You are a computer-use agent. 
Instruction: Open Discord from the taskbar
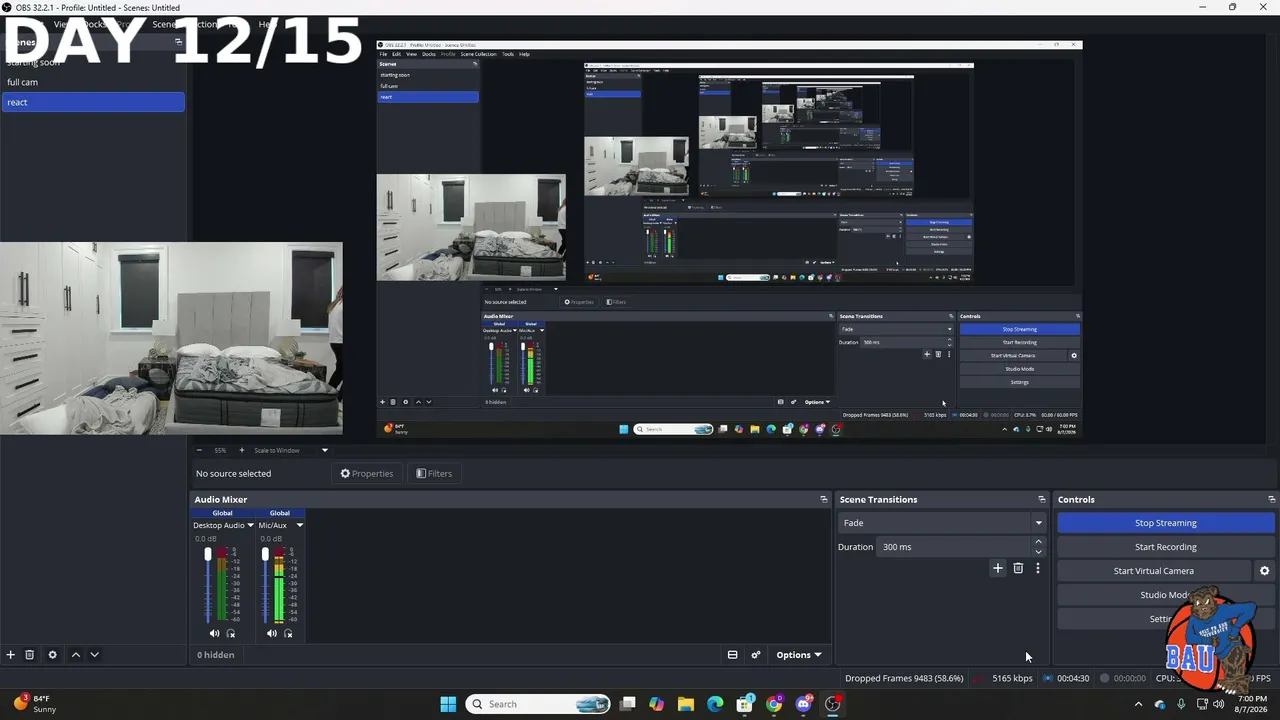[803, 704]
